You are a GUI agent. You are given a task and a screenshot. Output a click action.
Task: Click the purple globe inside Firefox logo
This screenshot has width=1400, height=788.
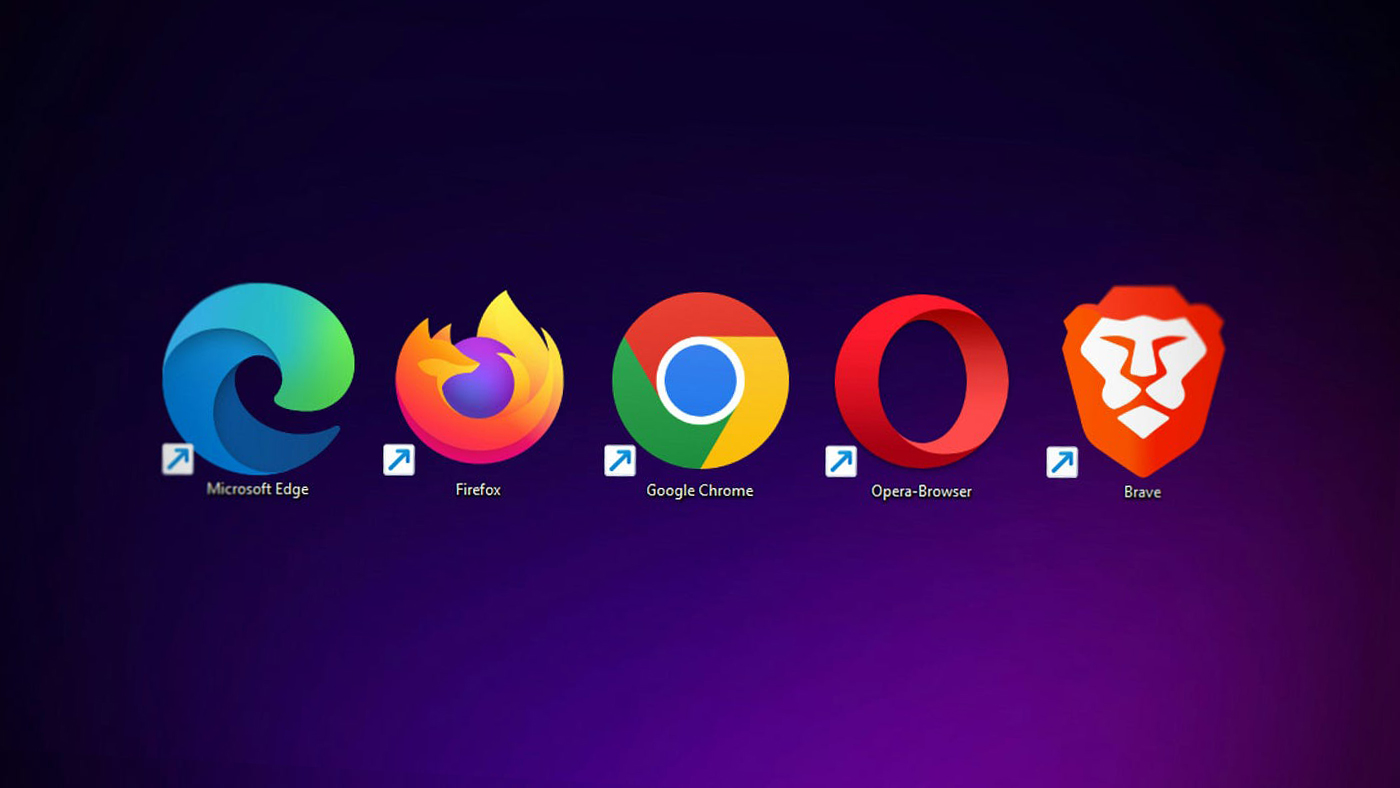coord(479,379)
